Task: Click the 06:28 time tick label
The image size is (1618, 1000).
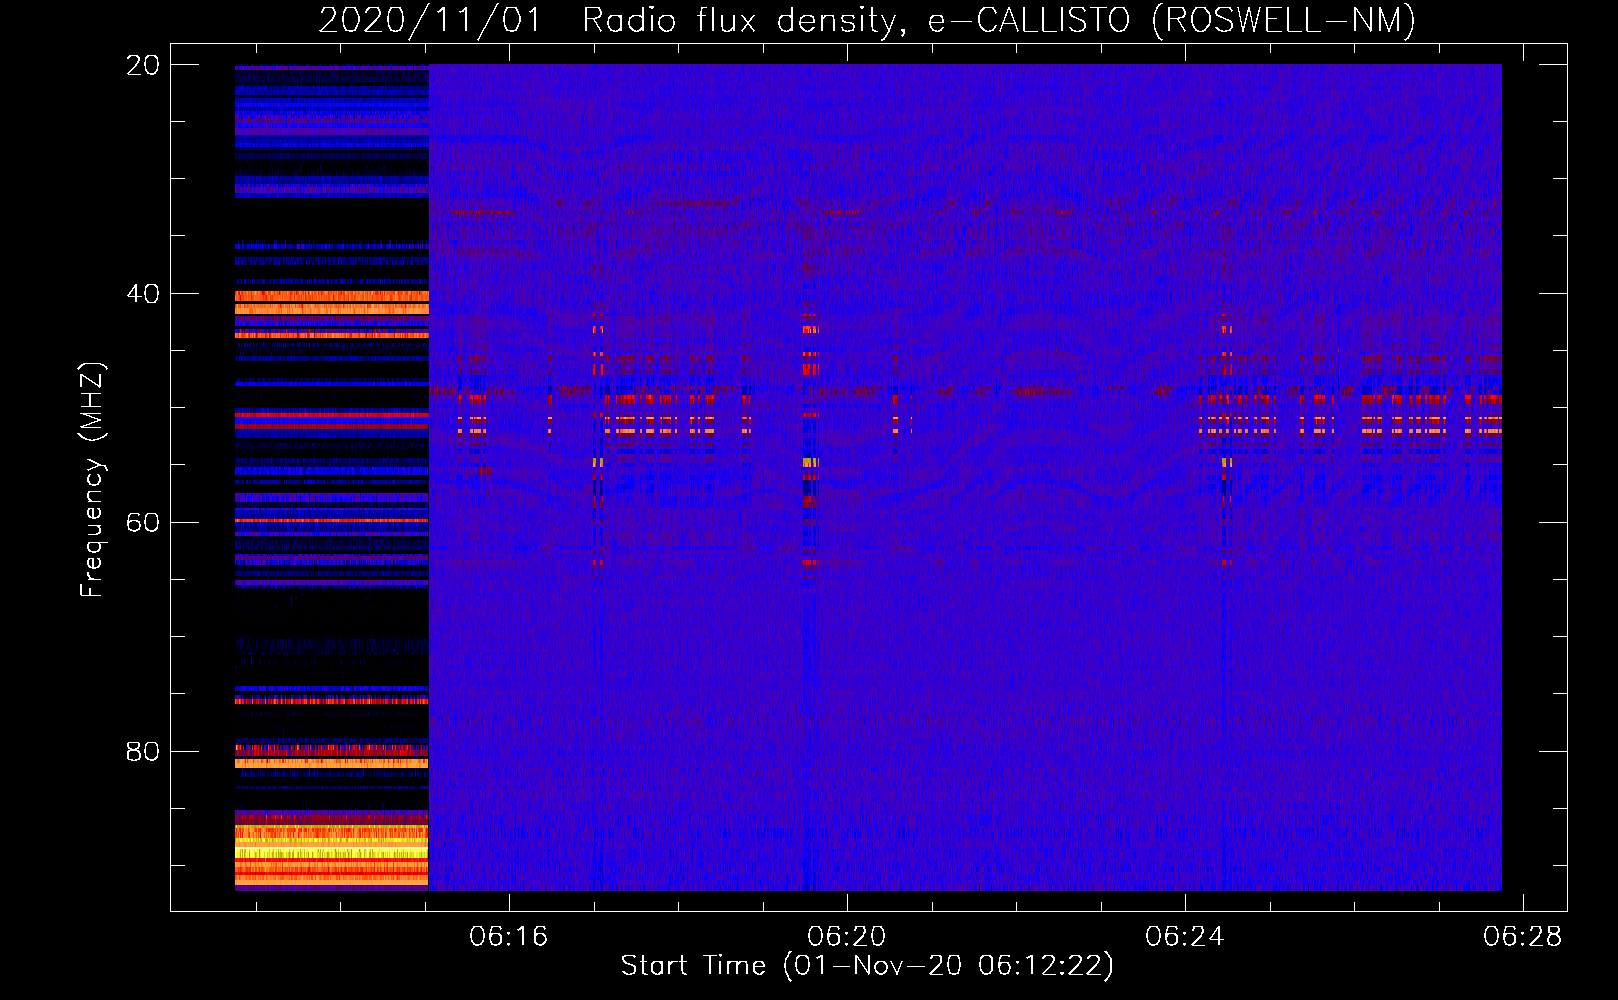Action: [1523, 937]
